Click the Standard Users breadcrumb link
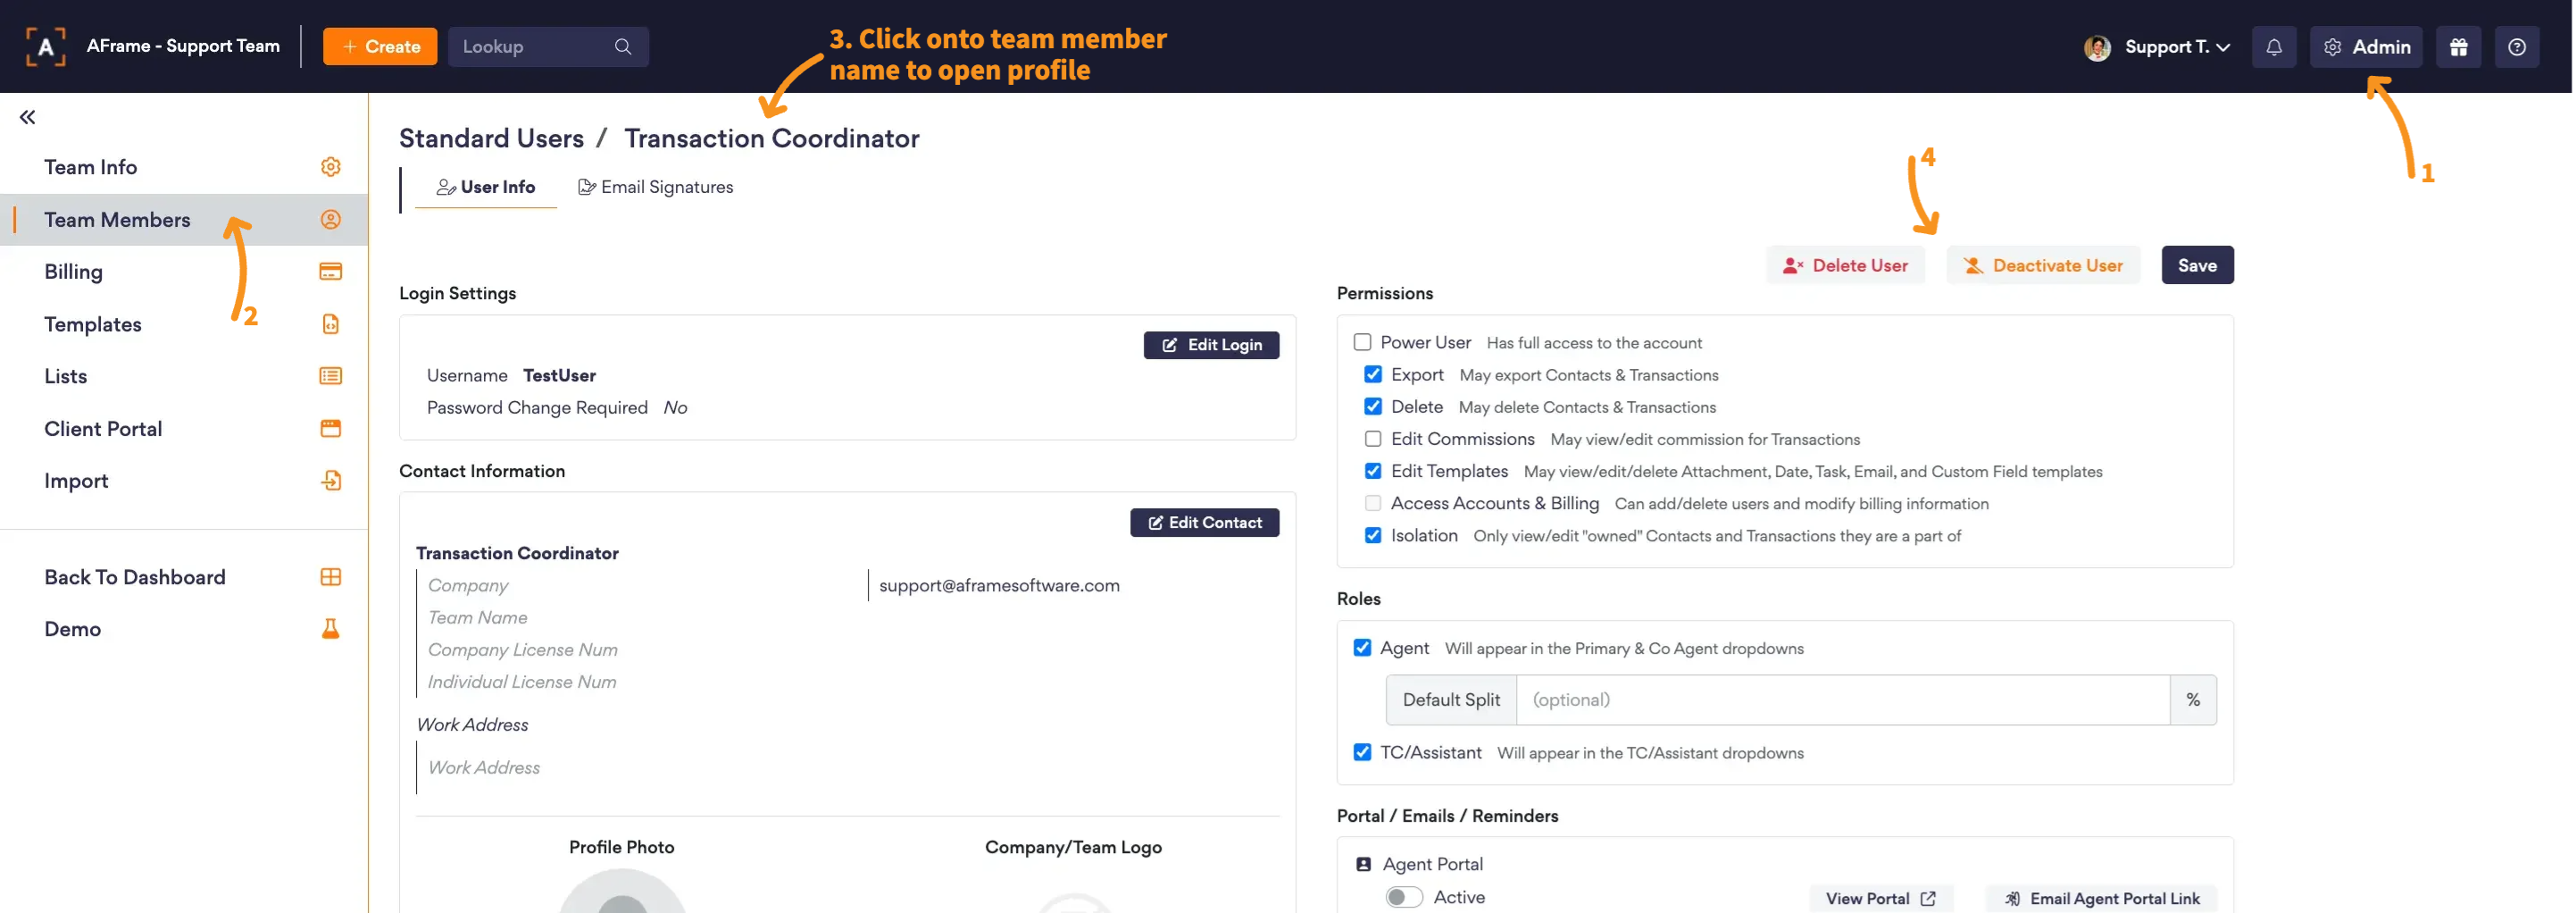 491,138
